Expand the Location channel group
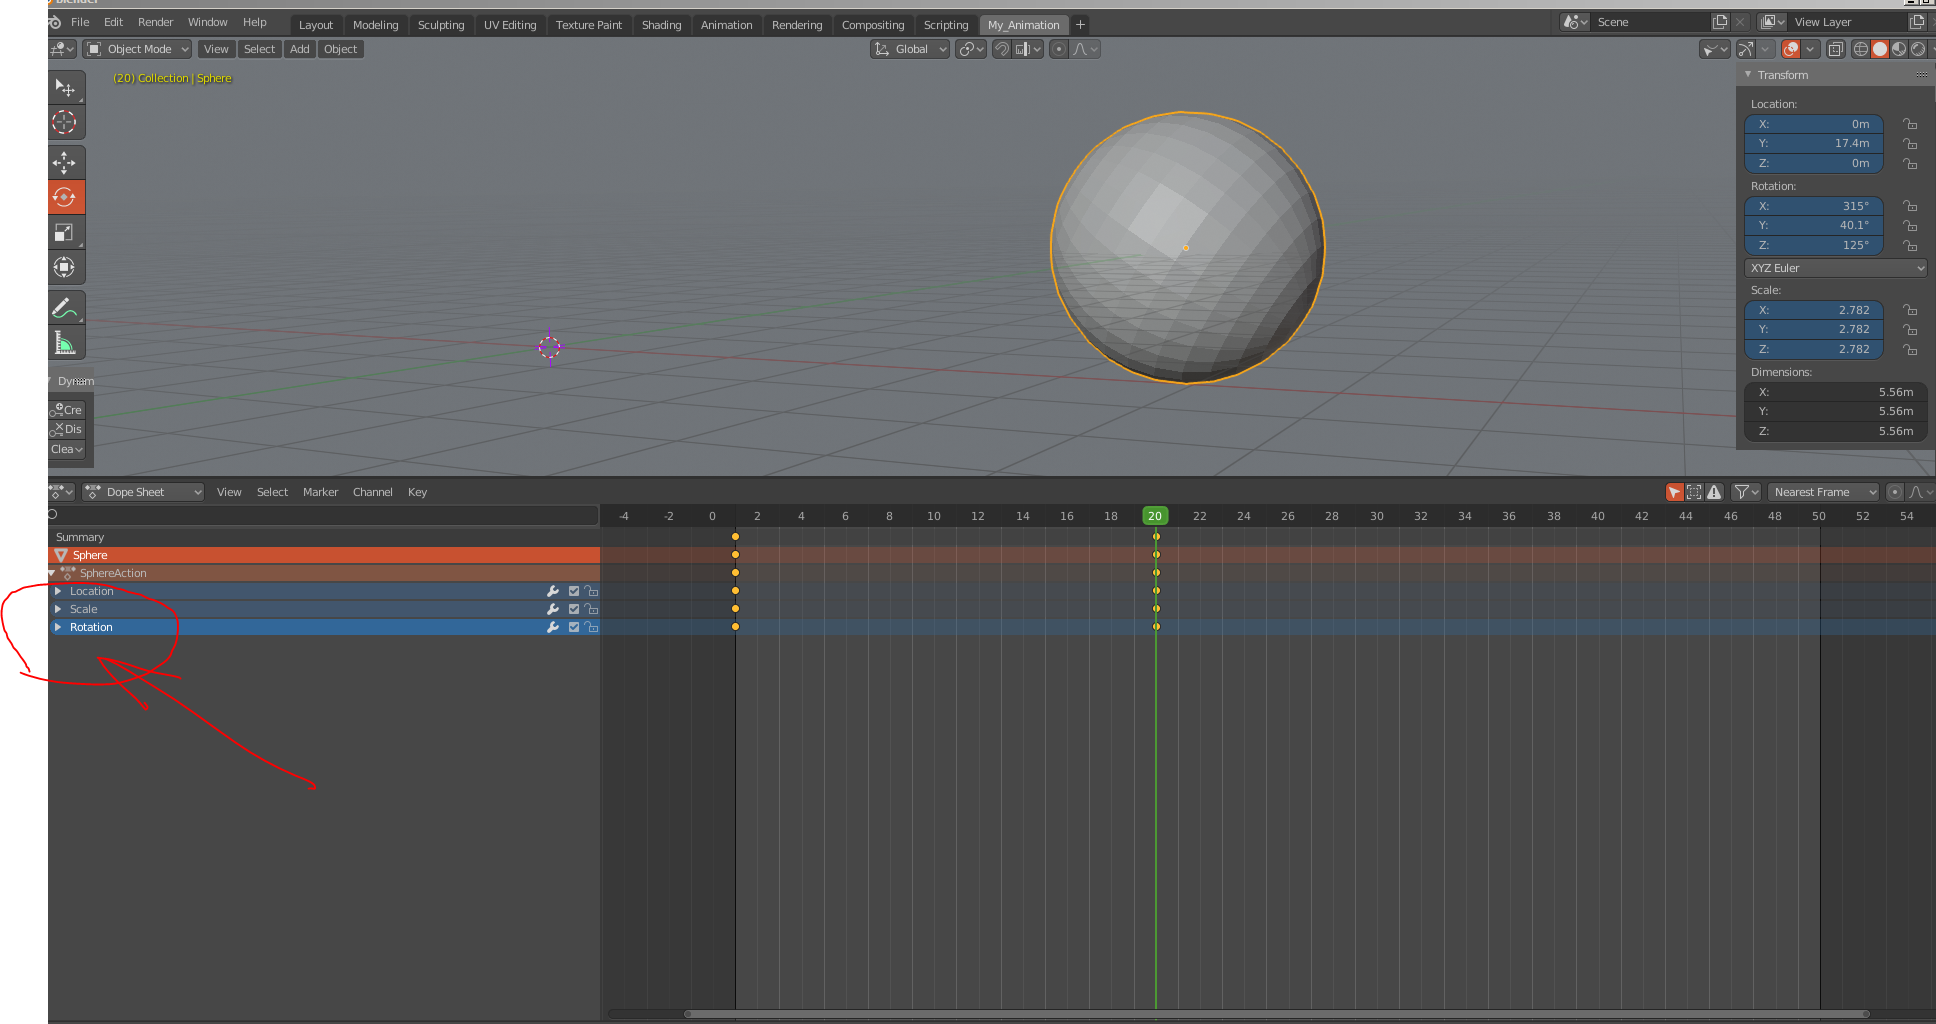This screenshot has height=1024, width=1936. (58, 591)
